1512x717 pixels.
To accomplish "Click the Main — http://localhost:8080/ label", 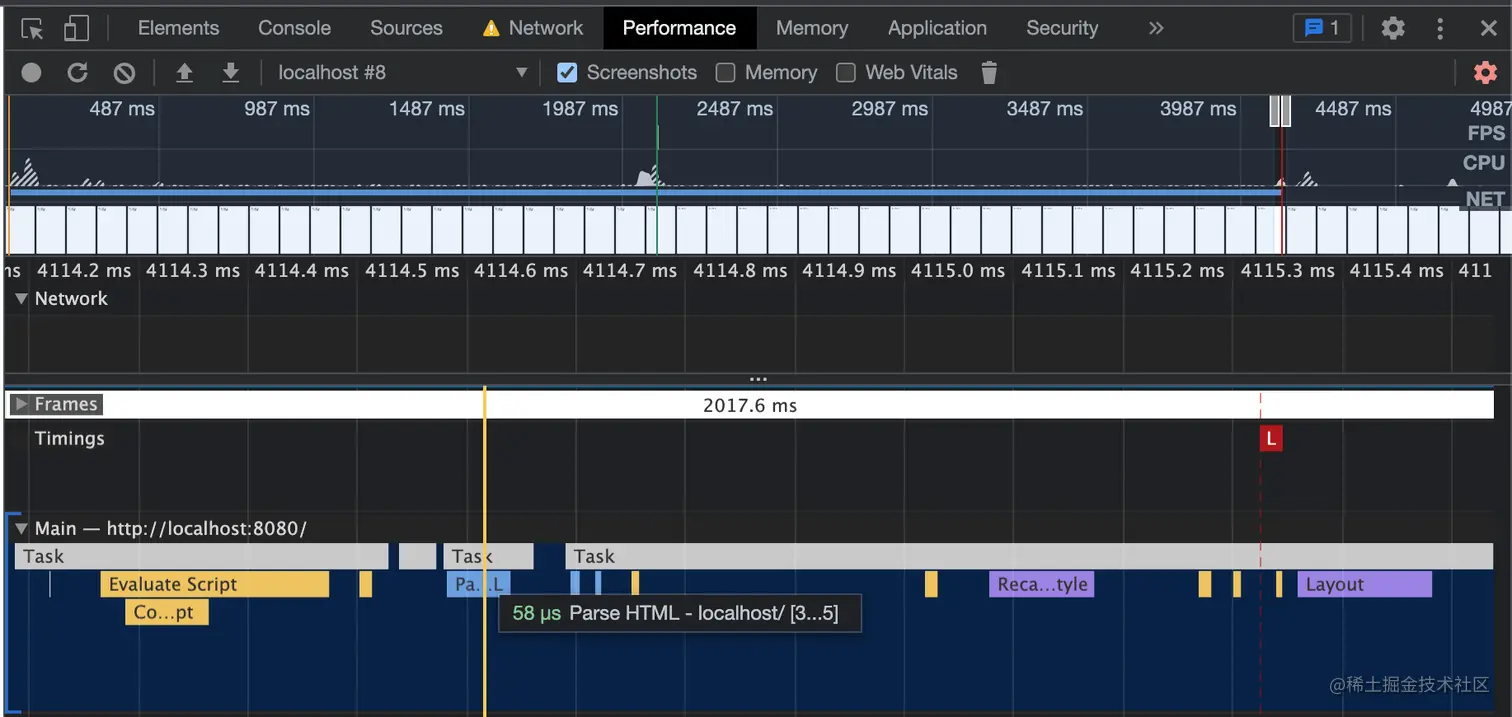I will (170, 529).
